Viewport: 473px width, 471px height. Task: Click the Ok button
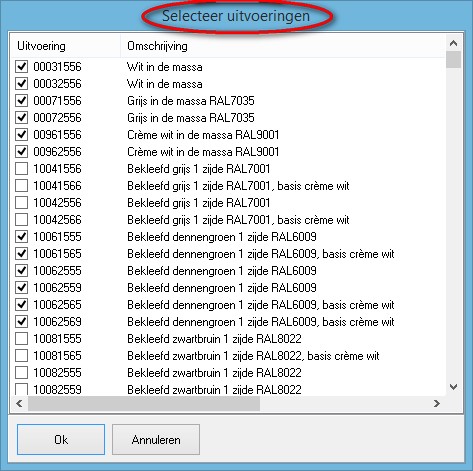[61, 439]
